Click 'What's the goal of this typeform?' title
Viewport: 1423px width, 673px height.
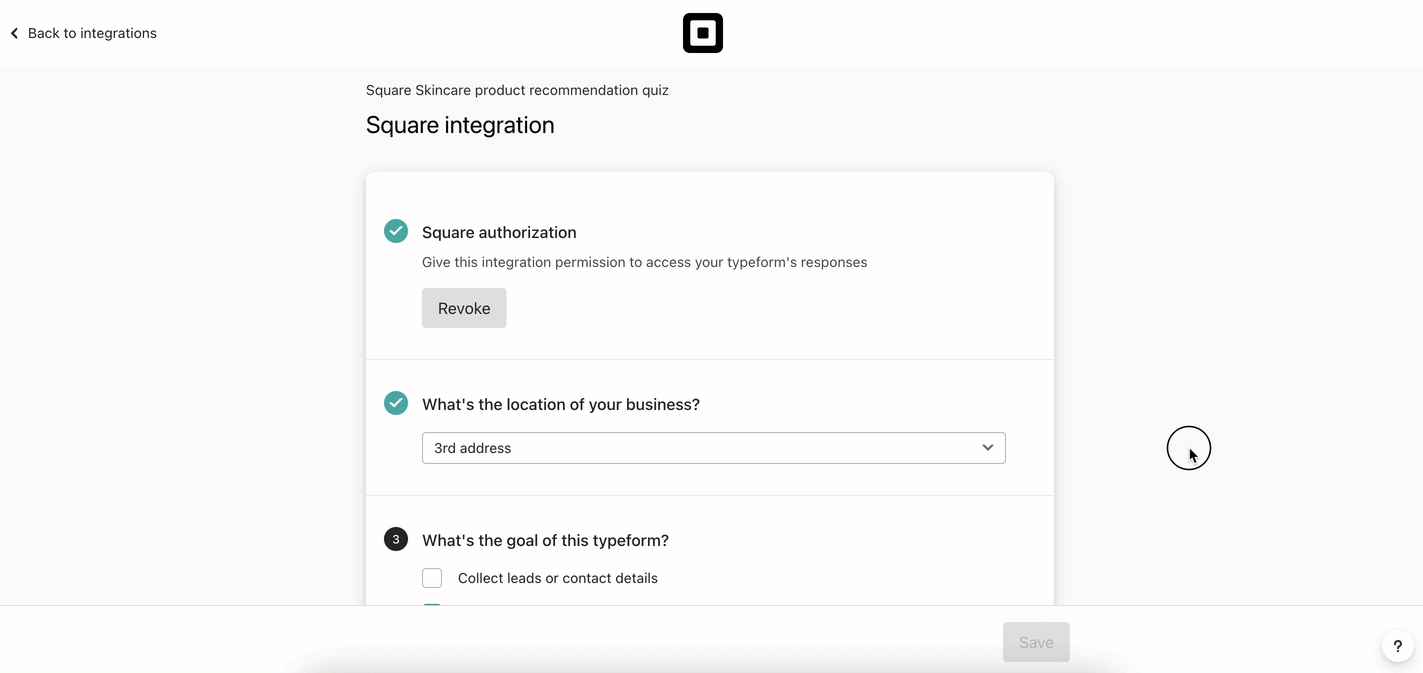[545, 540]
